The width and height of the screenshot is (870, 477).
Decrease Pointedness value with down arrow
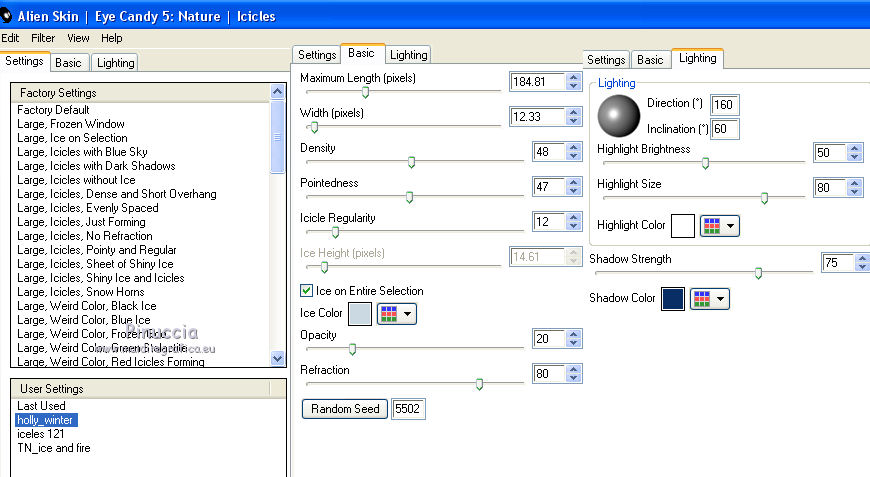pyautogui.click(x=574, y=191)
